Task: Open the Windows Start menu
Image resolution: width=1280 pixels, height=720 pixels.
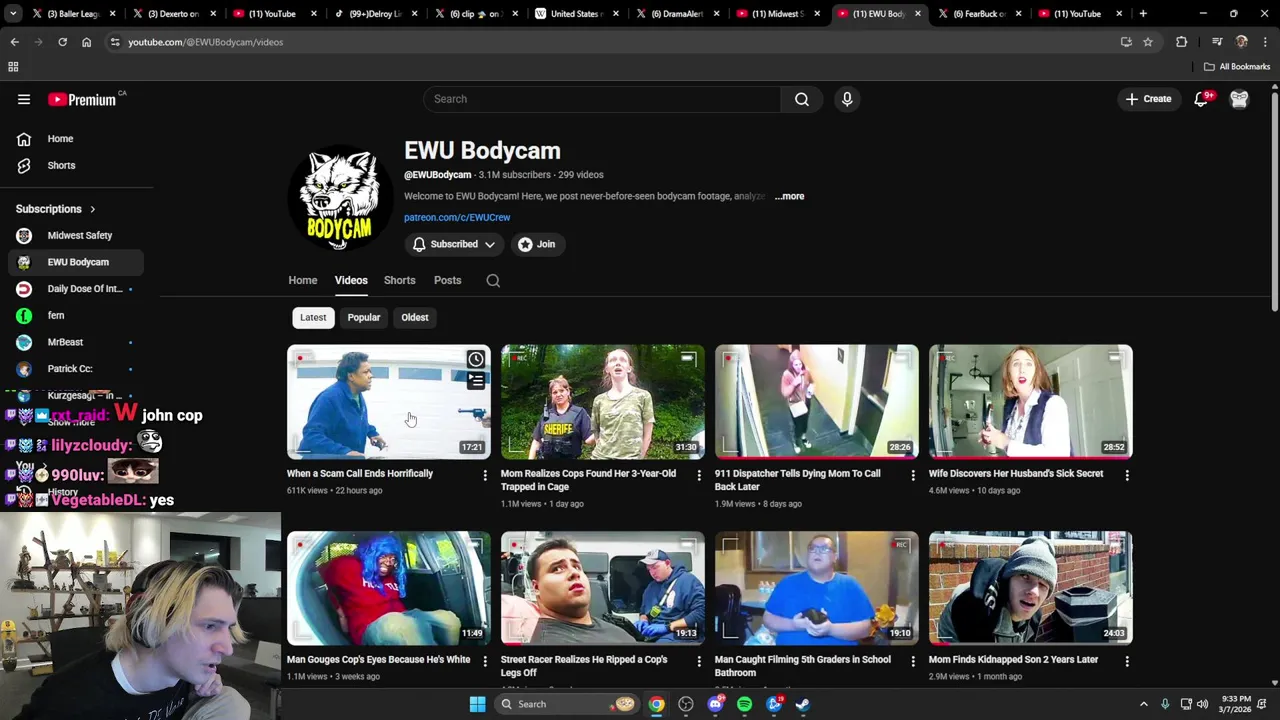Action: 477,704
